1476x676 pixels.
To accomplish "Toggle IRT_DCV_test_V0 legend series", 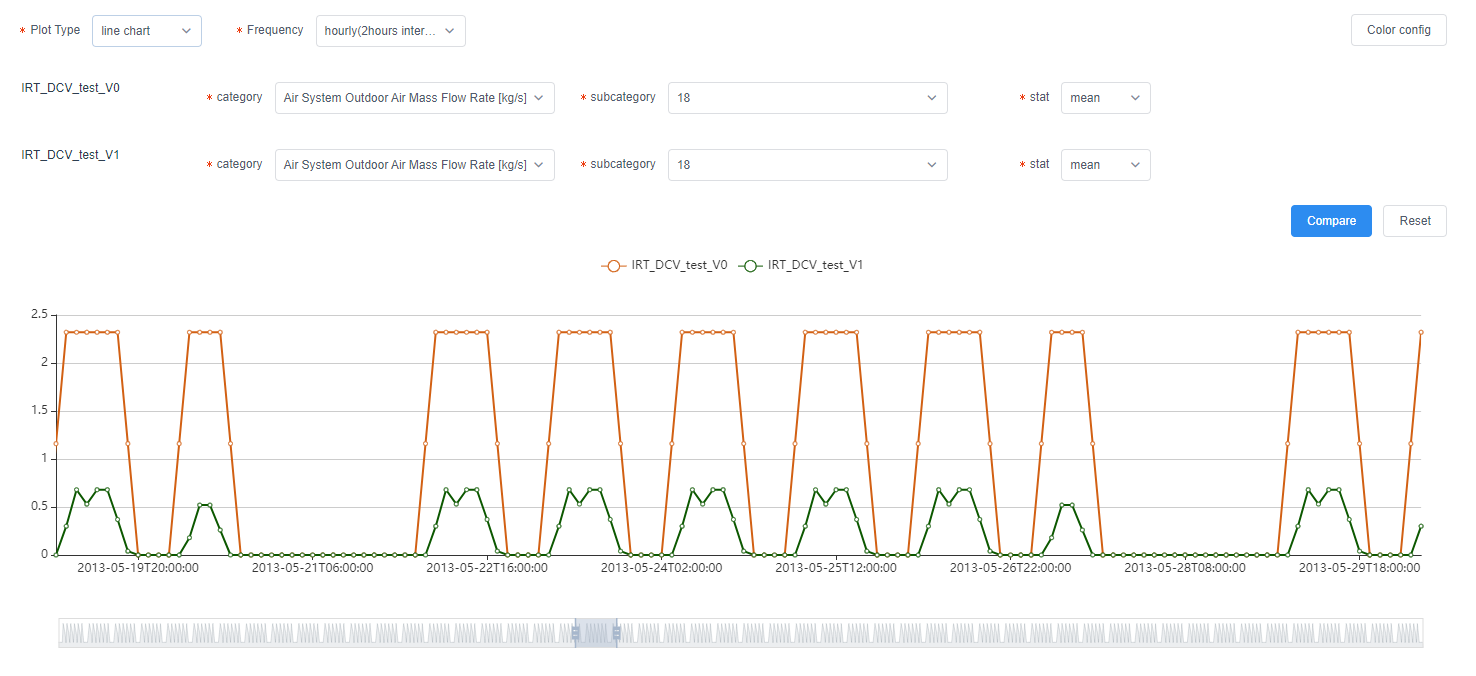I will pos(664,265).
